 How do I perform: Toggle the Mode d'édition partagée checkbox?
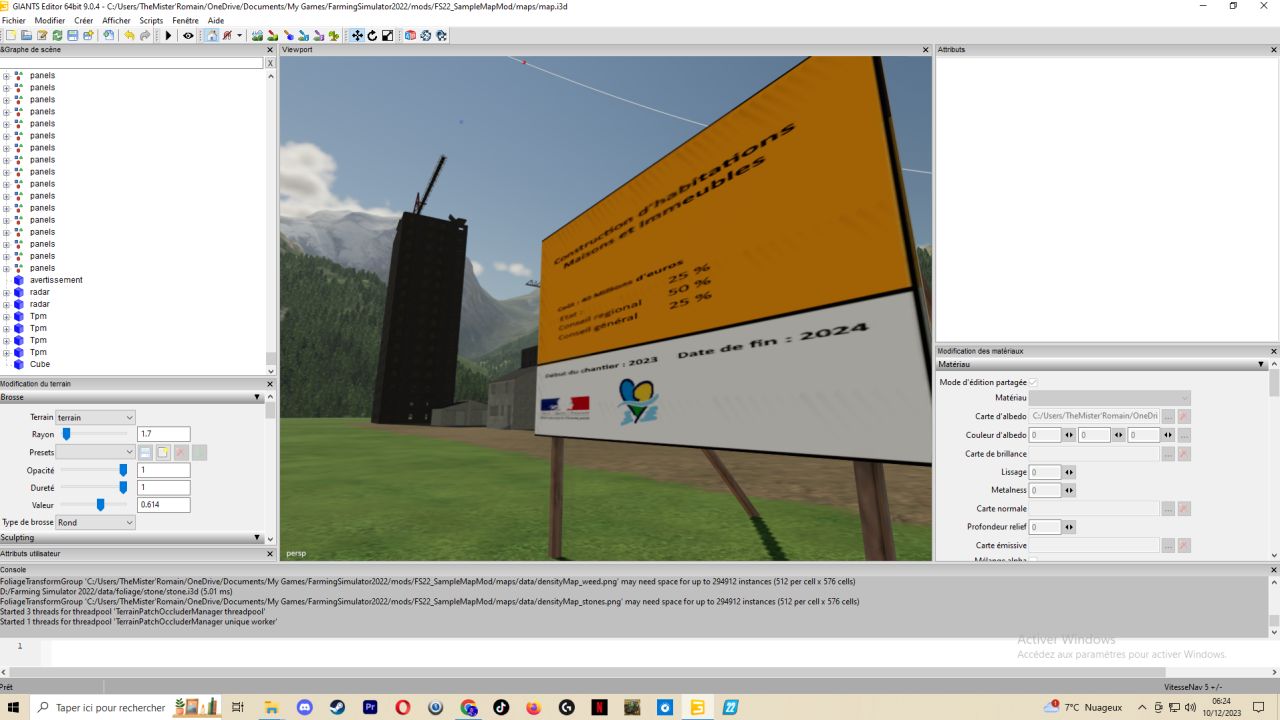1033,382
